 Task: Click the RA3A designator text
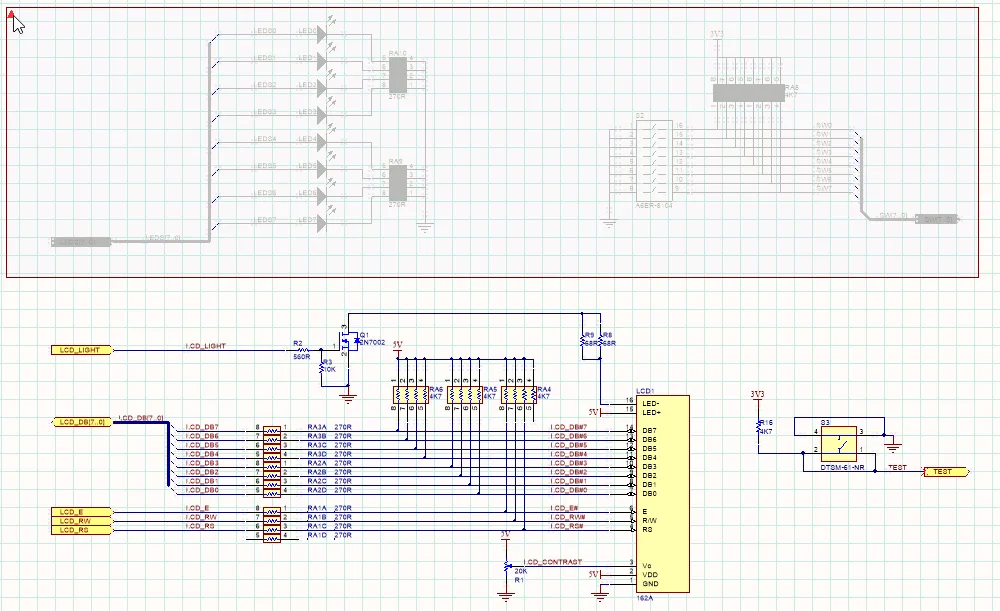[x=316, y=427]
